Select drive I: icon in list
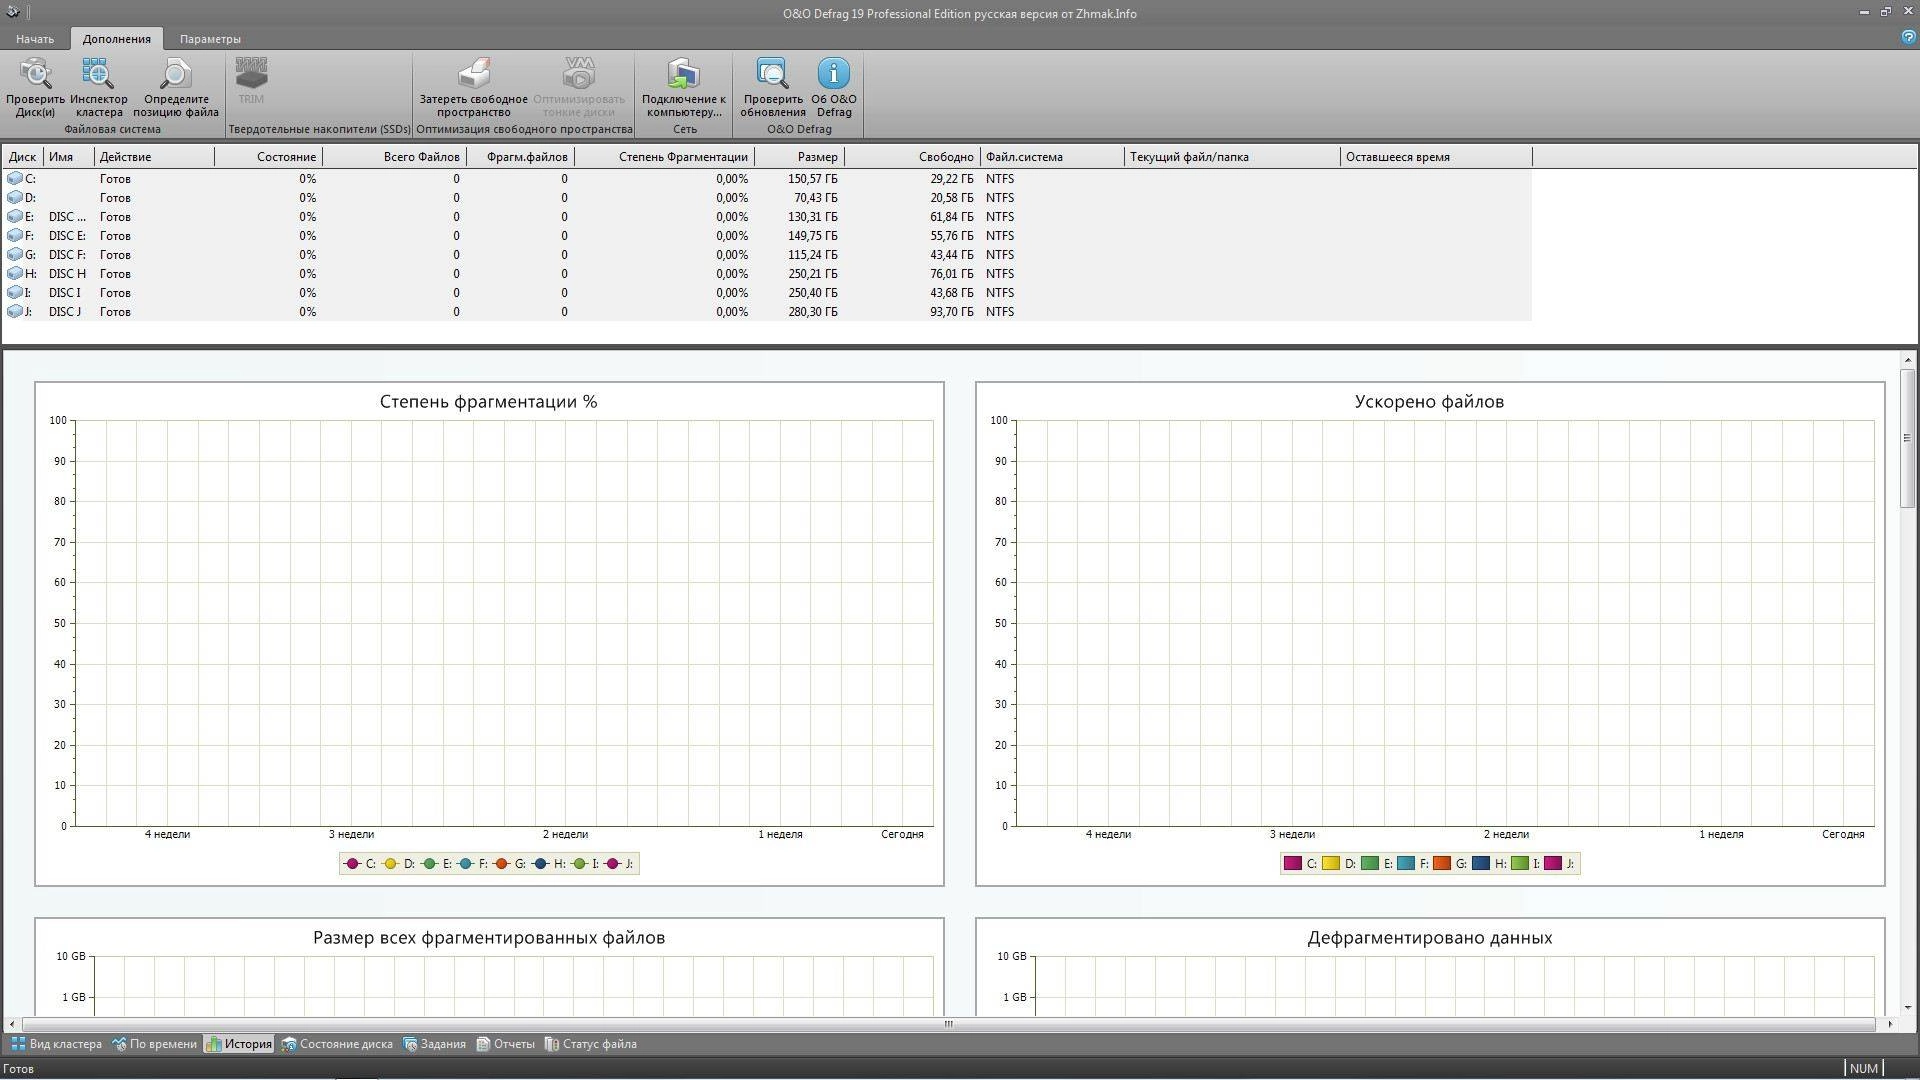Image resolution: width=1920 pixels, height=1080 pixels. tap(15, 293)
